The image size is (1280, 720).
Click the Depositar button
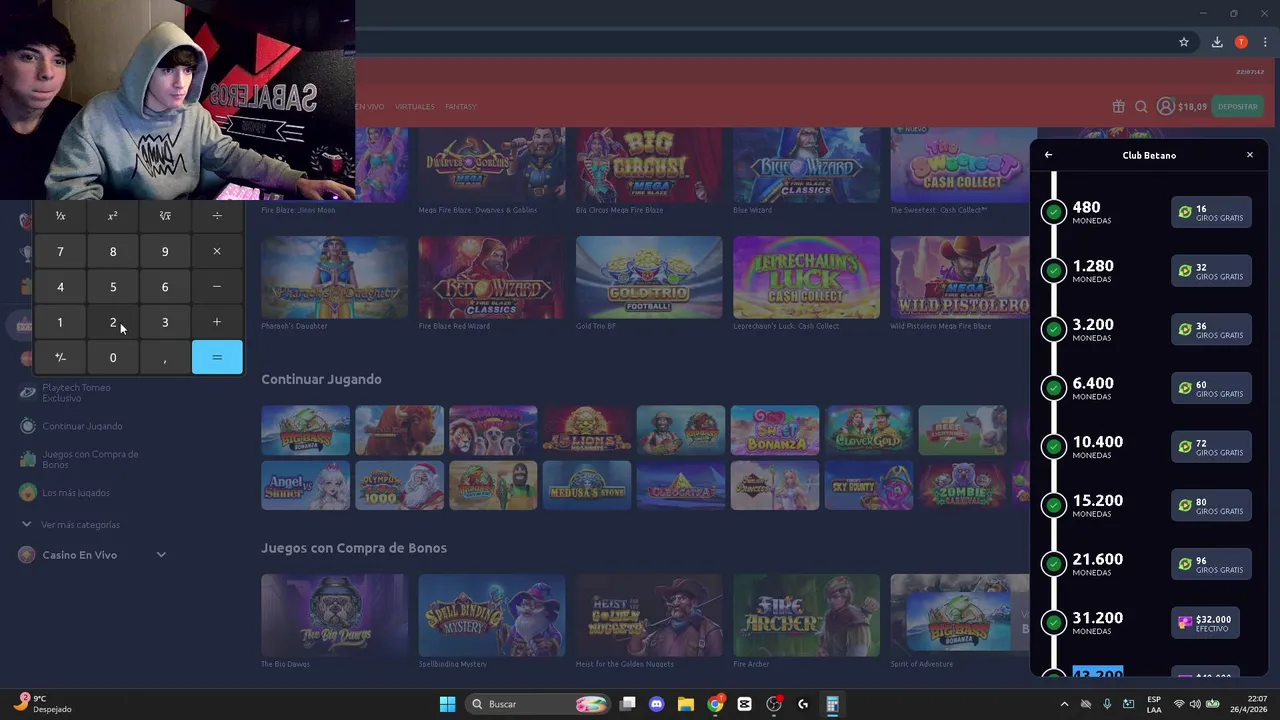click(x=1238, y=106)
